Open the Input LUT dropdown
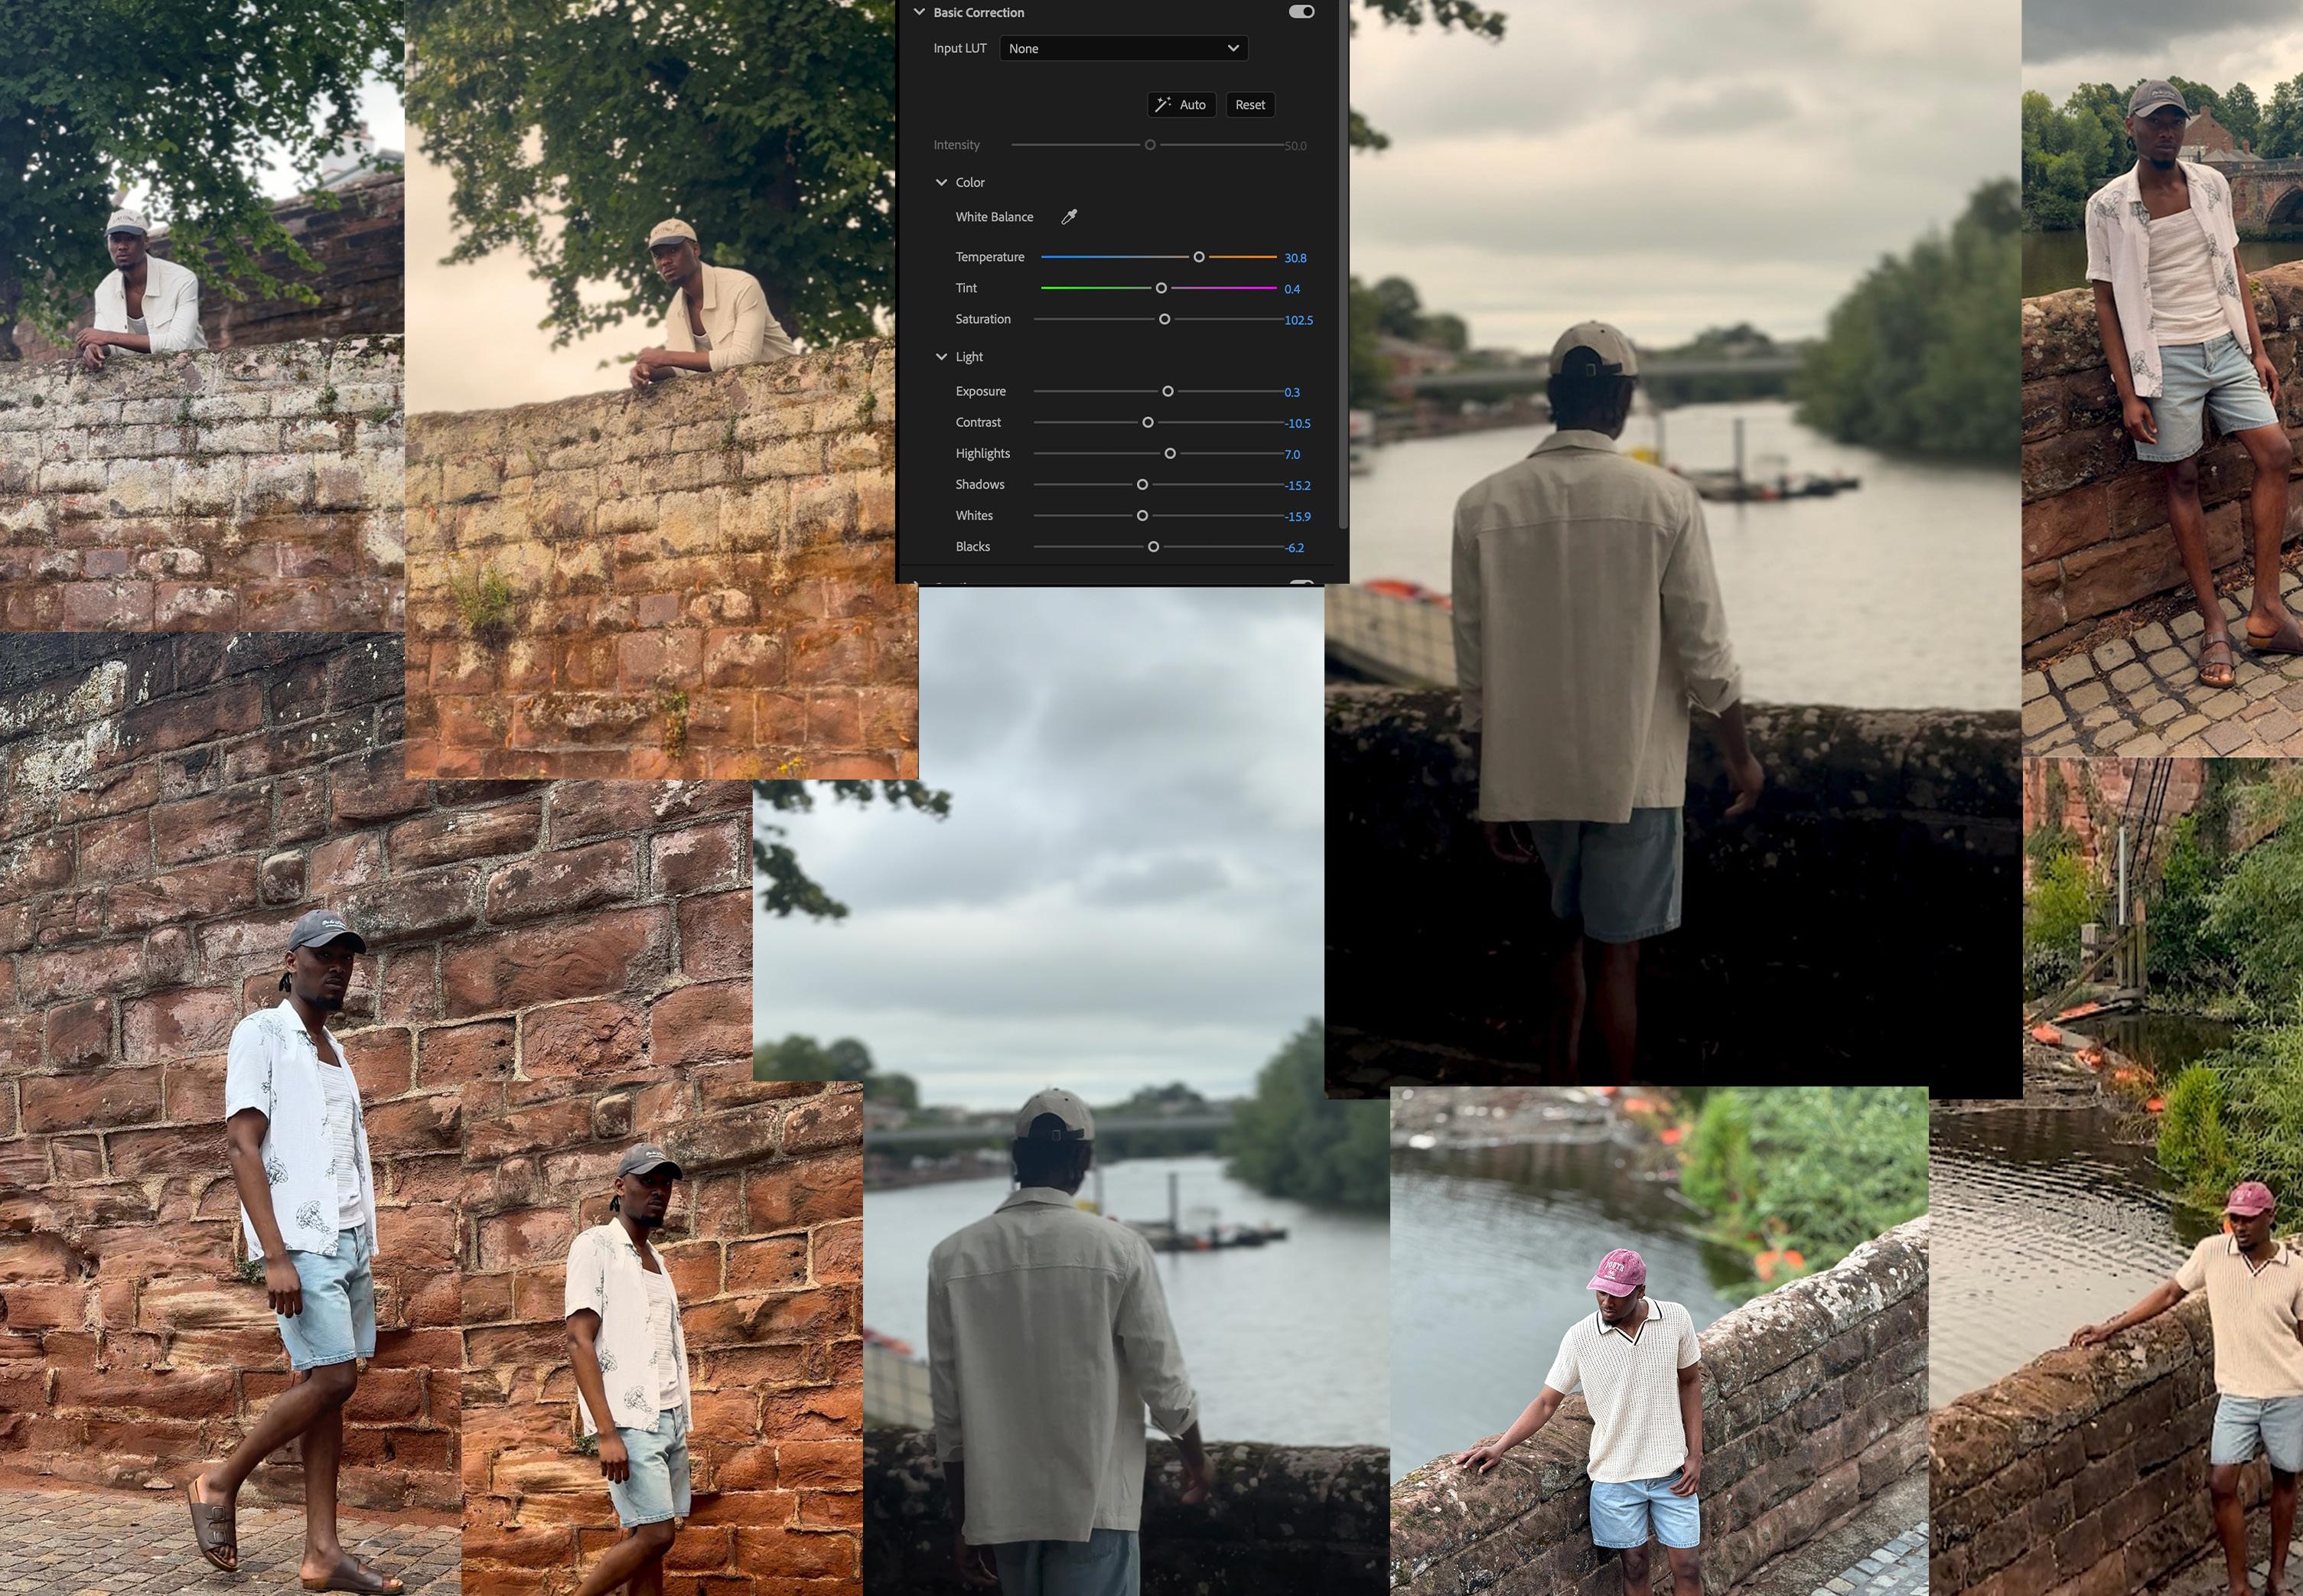2303x1596 pixels. click(1123, 48)
